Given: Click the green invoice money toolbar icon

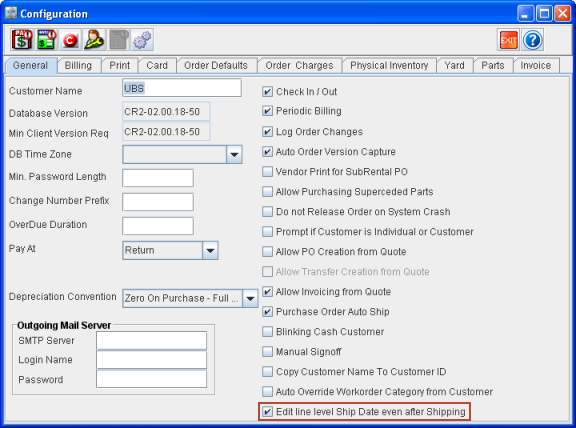Looking at the screenshot, I should coord(46,40).
